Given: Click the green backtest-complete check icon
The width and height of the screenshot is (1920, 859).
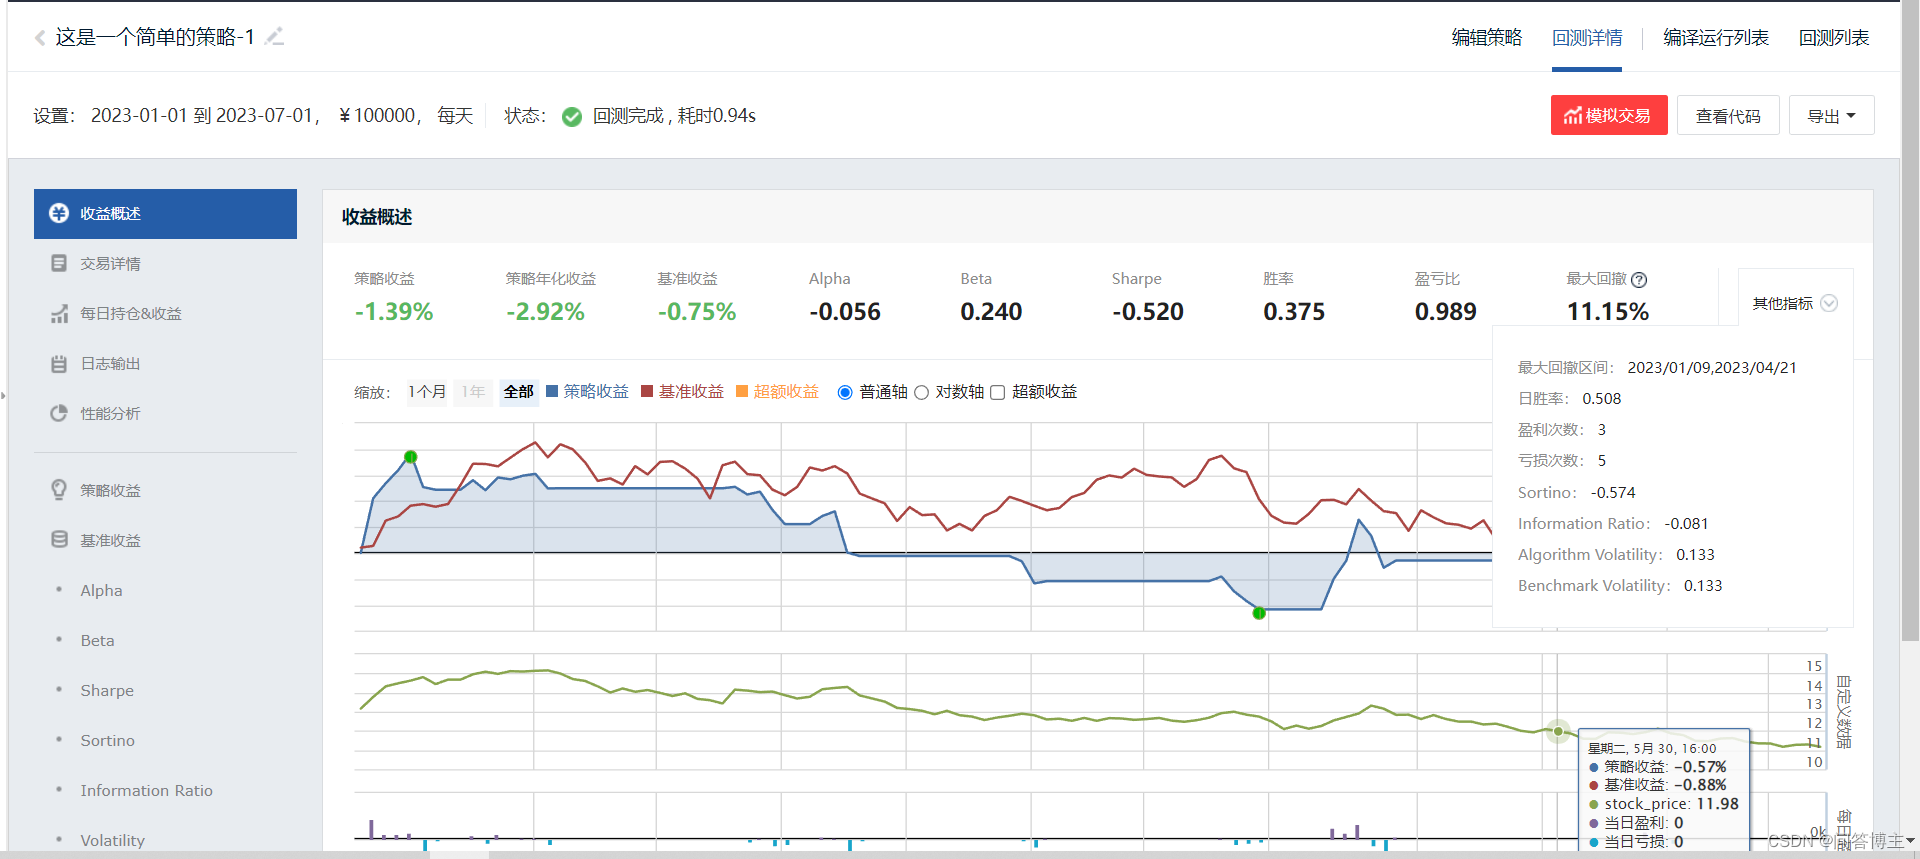Looking at the screenshot, I should coord(572,117).
